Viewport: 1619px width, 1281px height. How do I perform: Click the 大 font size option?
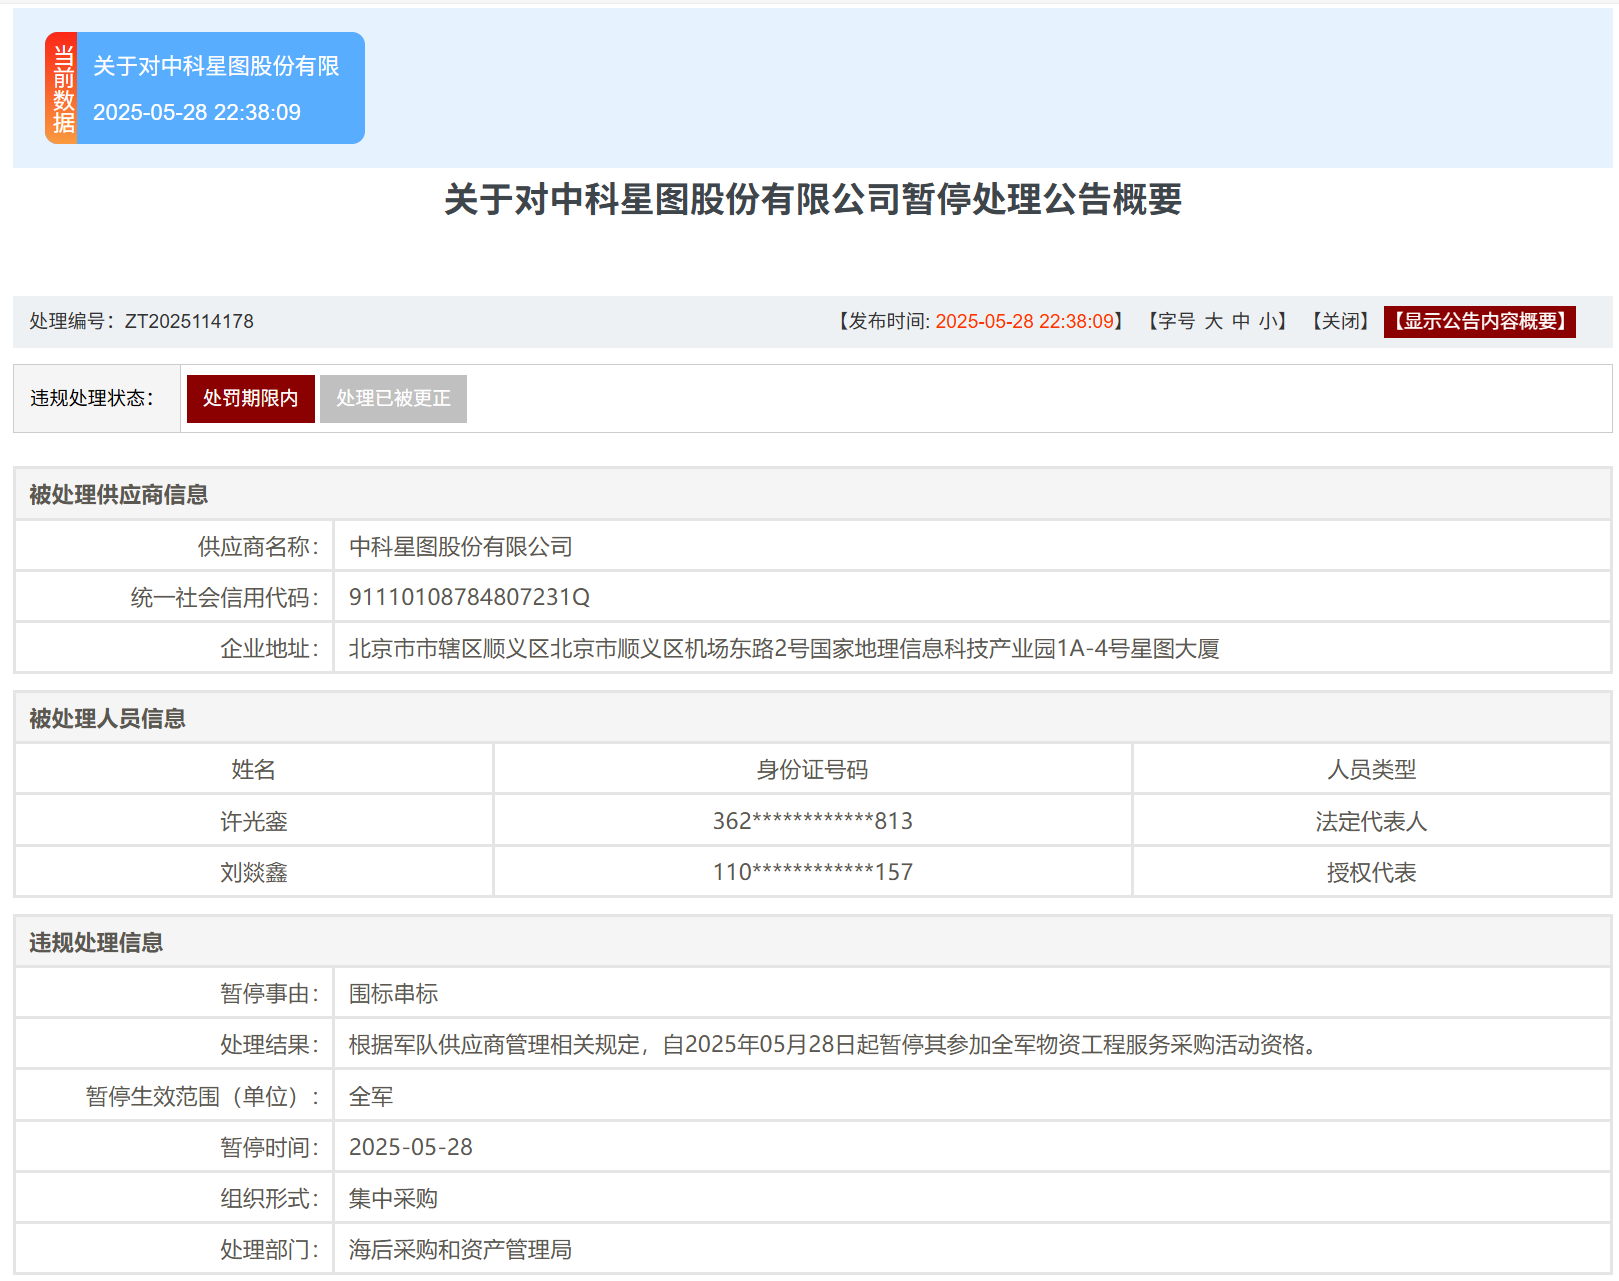[x=1214, y=321]
